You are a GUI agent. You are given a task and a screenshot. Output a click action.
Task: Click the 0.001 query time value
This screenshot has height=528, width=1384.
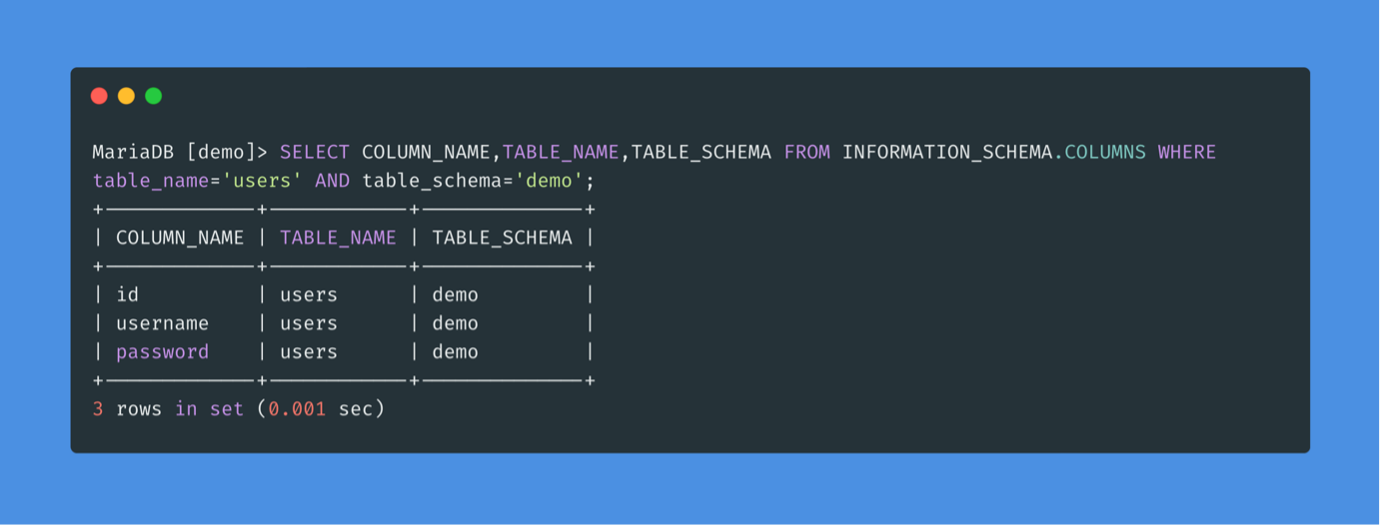coord(297,409)
